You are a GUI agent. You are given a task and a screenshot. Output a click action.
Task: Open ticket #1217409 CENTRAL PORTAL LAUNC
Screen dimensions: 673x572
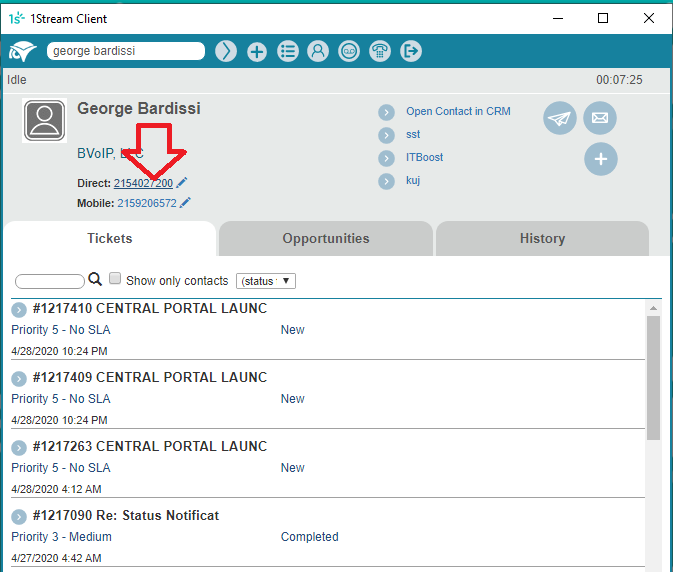[x=150, y=378]
